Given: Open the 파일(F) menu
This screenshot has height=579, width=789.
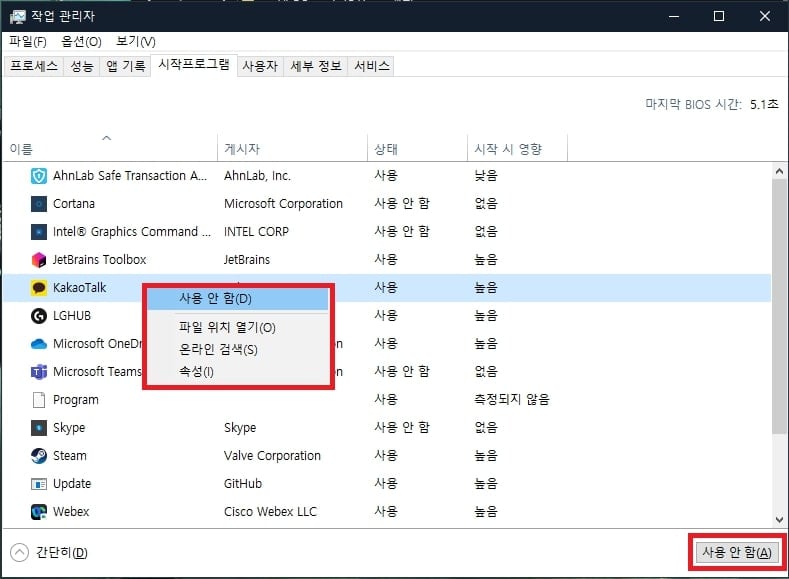Looking at the screenshot, I should pyautogui.click(x=28, y=41).
